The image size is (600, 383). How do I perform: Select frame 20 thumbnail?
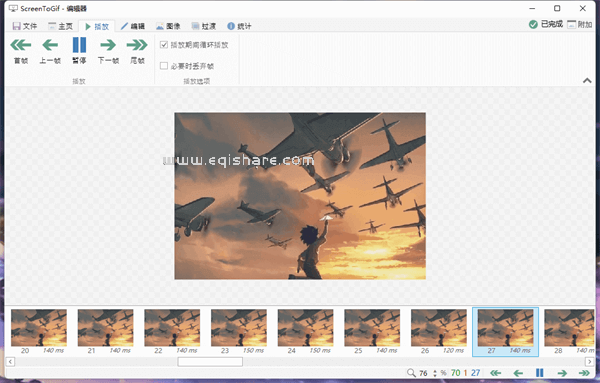pyautogui.click(x=39, y=332)
